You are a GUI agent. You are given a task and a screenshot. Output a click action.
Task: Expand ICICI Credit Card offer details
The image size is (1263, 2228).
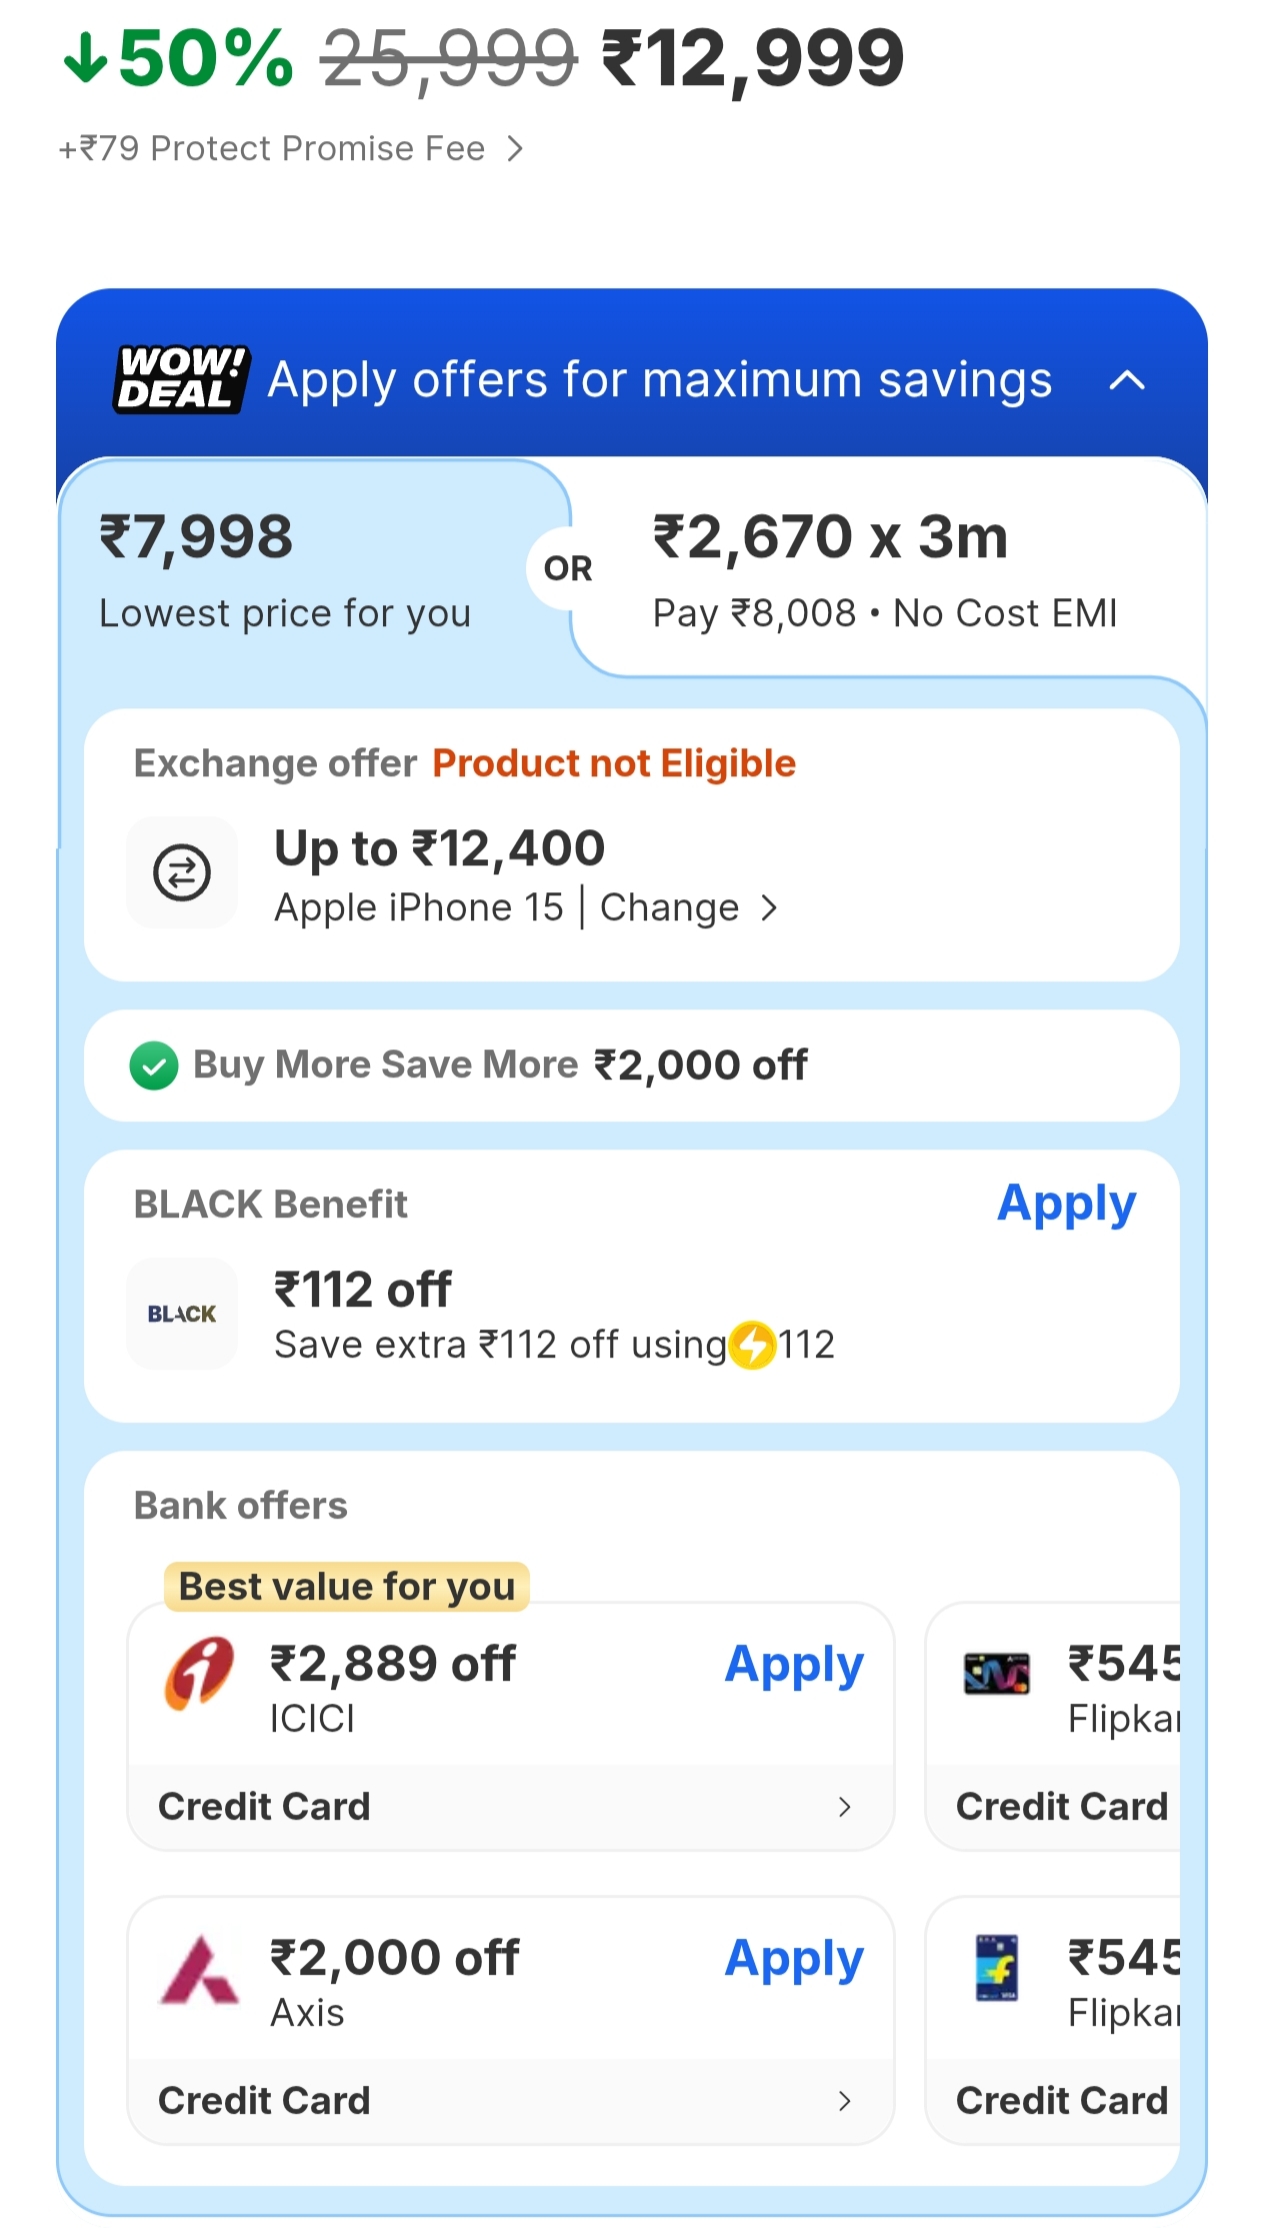point(844,1806)
